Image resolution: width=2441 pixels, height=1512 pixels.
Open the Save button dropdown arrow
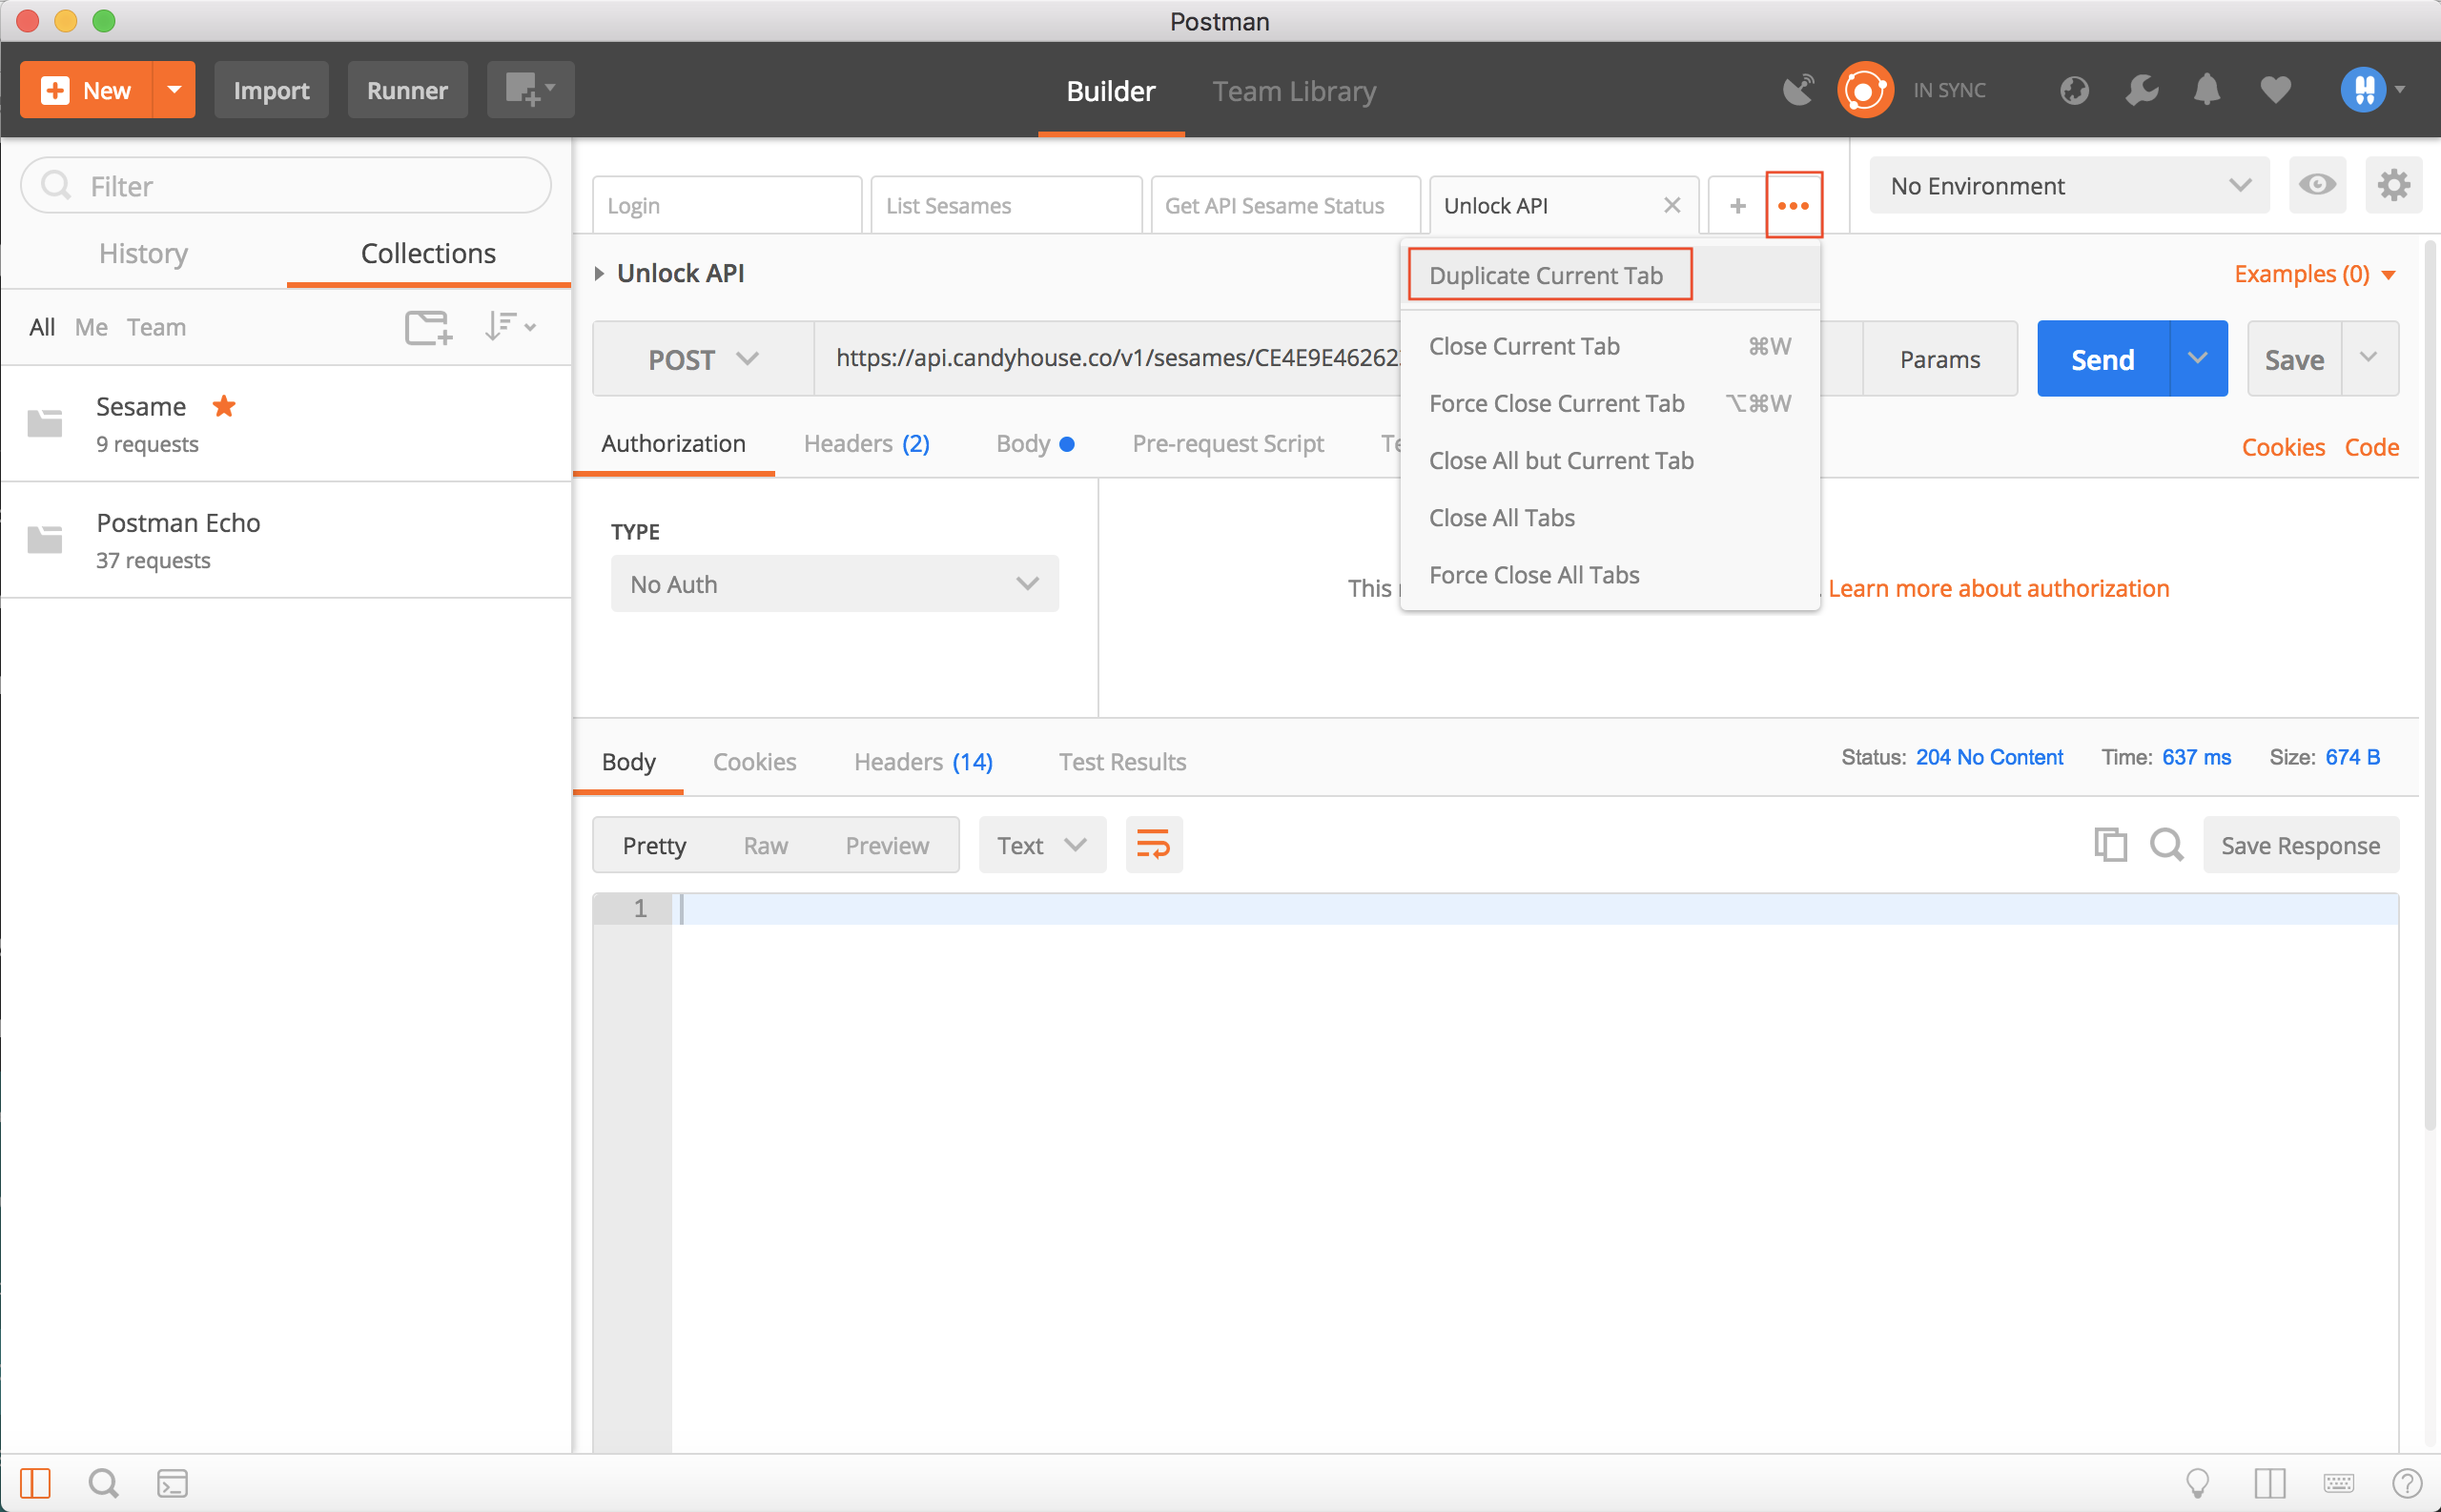2369,359
